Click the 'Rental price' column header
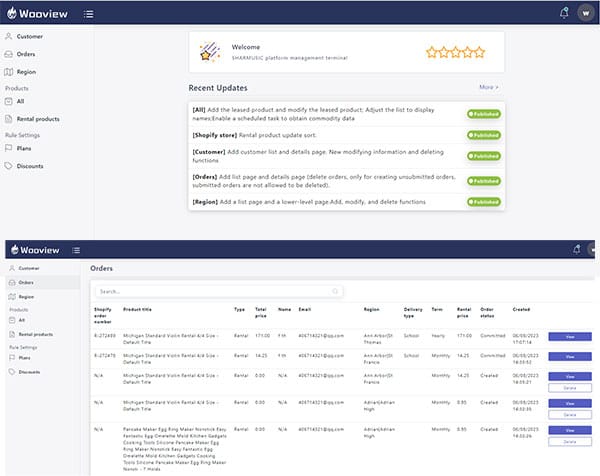This screenshot has height=476, width=600. (x=464, y=312)
